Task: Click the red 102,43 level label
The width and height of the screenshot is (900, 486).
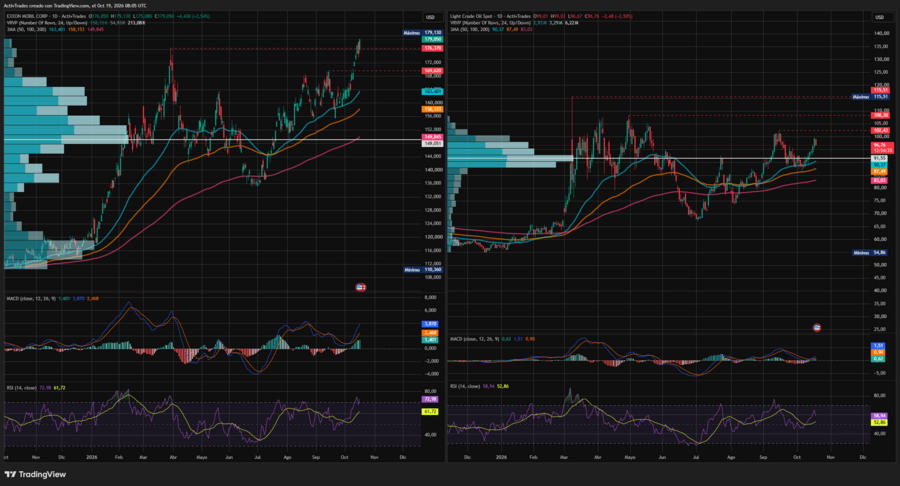Action: pyautogui.click(x=880, y=131)
